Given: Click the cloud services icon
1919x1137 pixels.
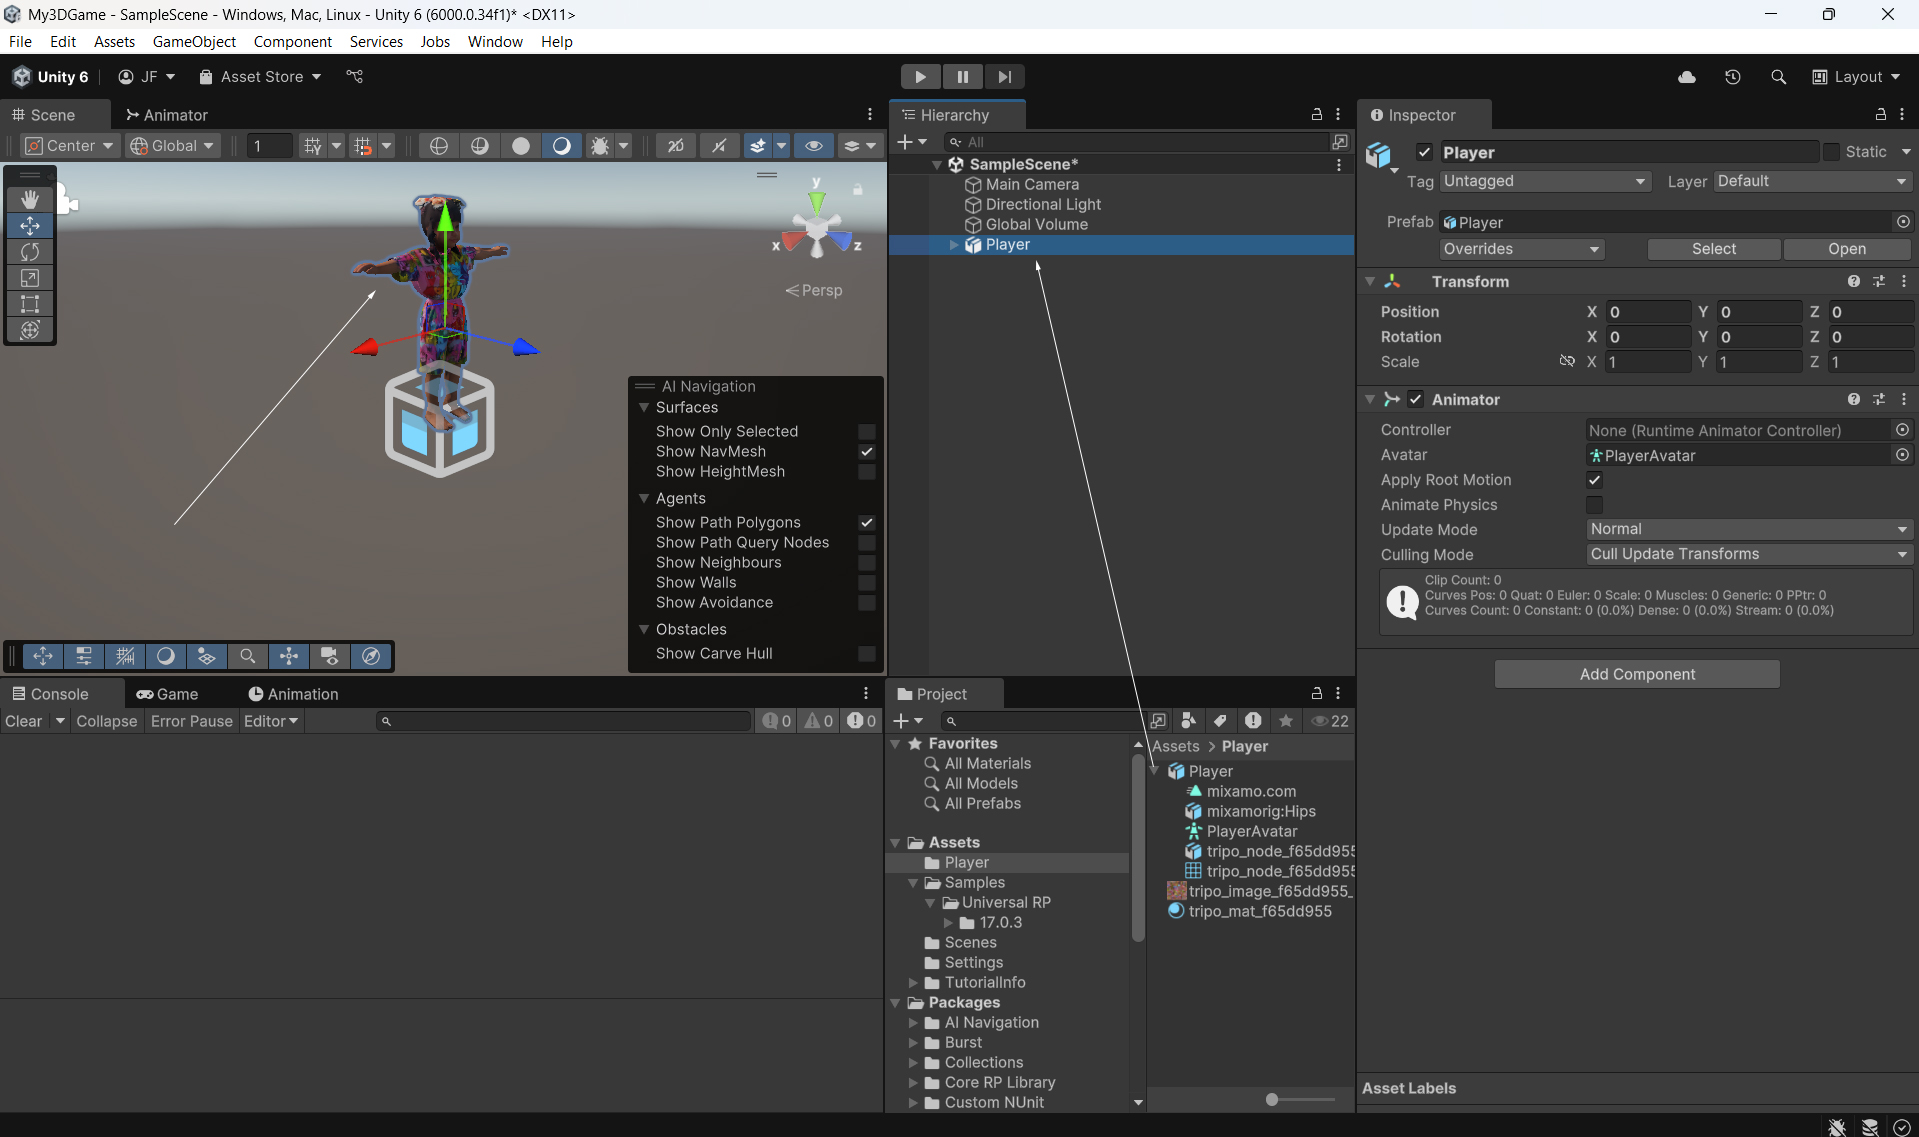Looking at the screenshot, I should [1686, 77].
